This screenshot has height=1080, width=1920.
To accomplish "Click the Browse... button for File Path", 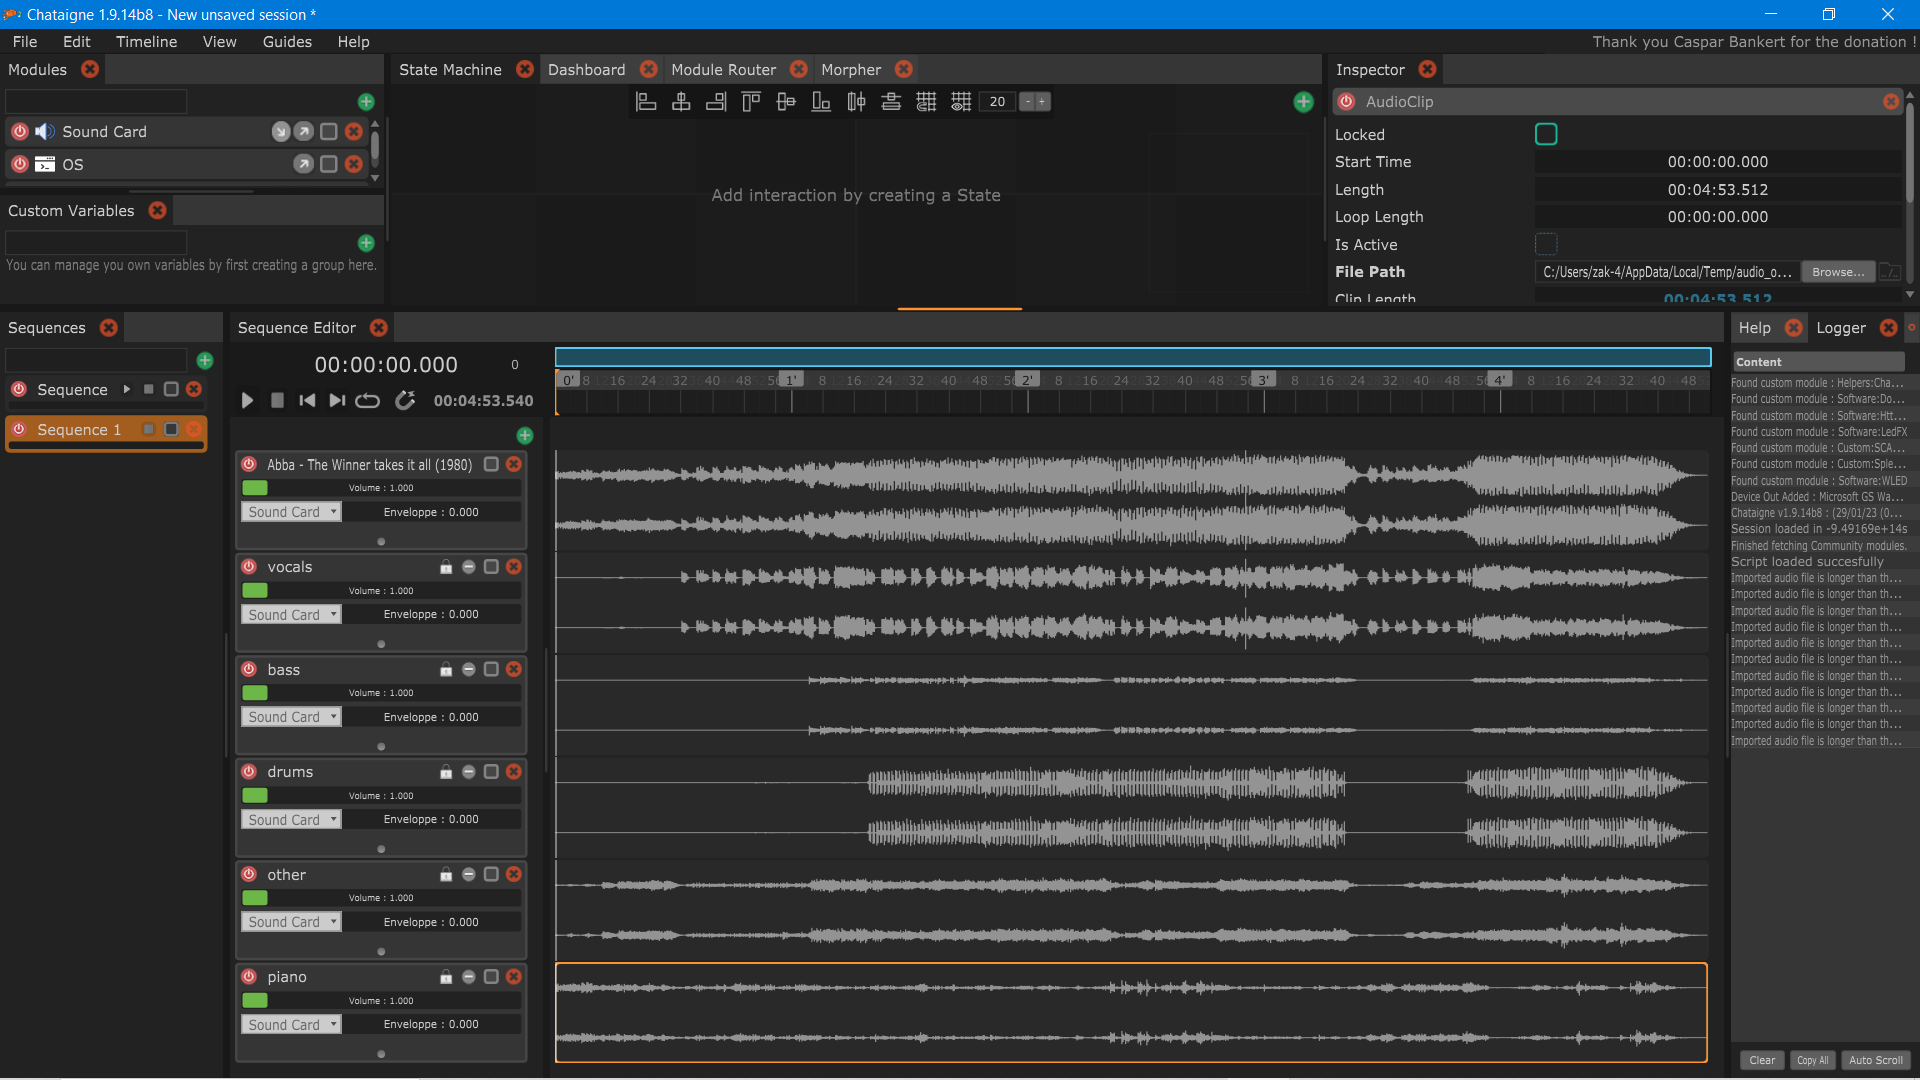I will [x=1837, y=272].
